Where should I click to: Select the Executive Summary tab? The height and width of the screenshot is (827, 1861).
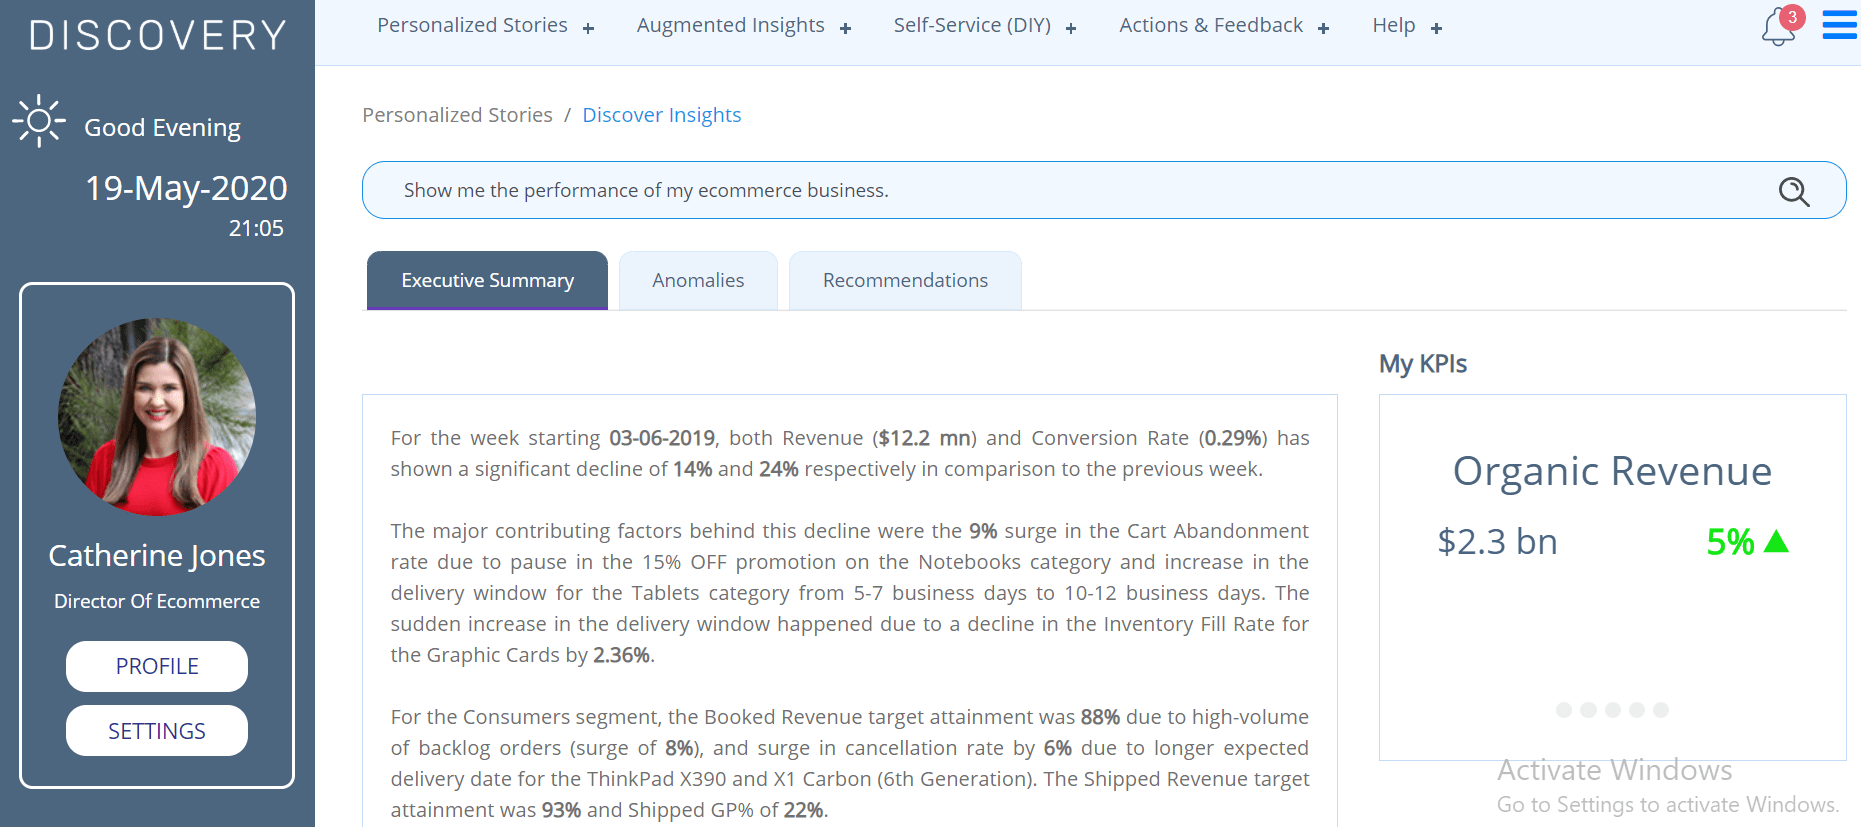[487, 281]
